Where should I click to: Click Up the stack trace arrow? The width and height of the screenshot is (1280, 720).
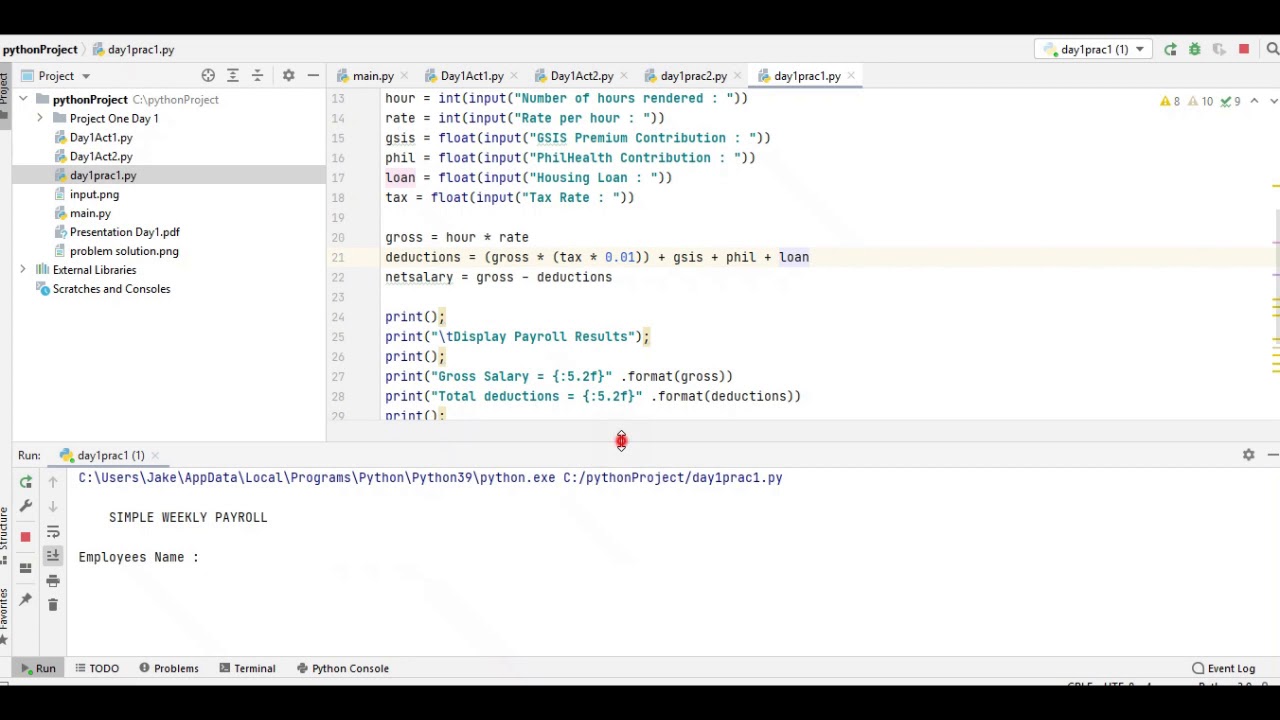click(x=53, y=482)
